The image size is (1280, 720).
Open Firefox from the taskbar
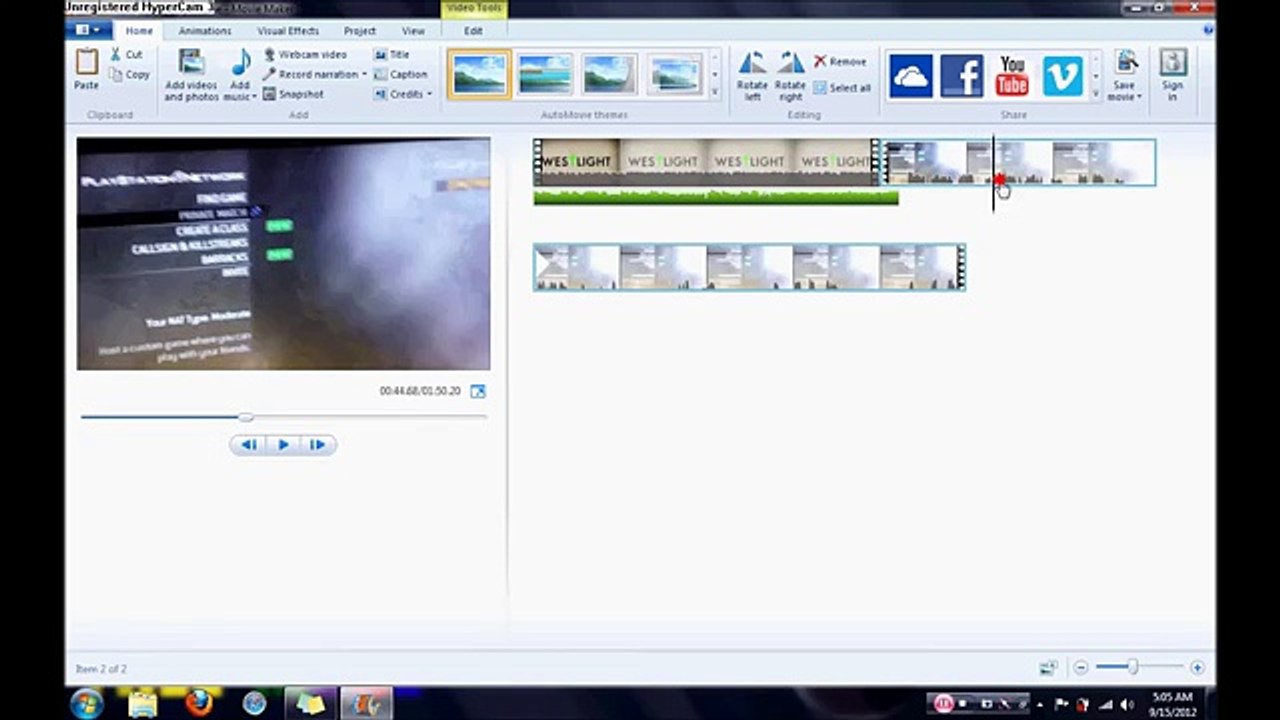click(x=198, y=704)
